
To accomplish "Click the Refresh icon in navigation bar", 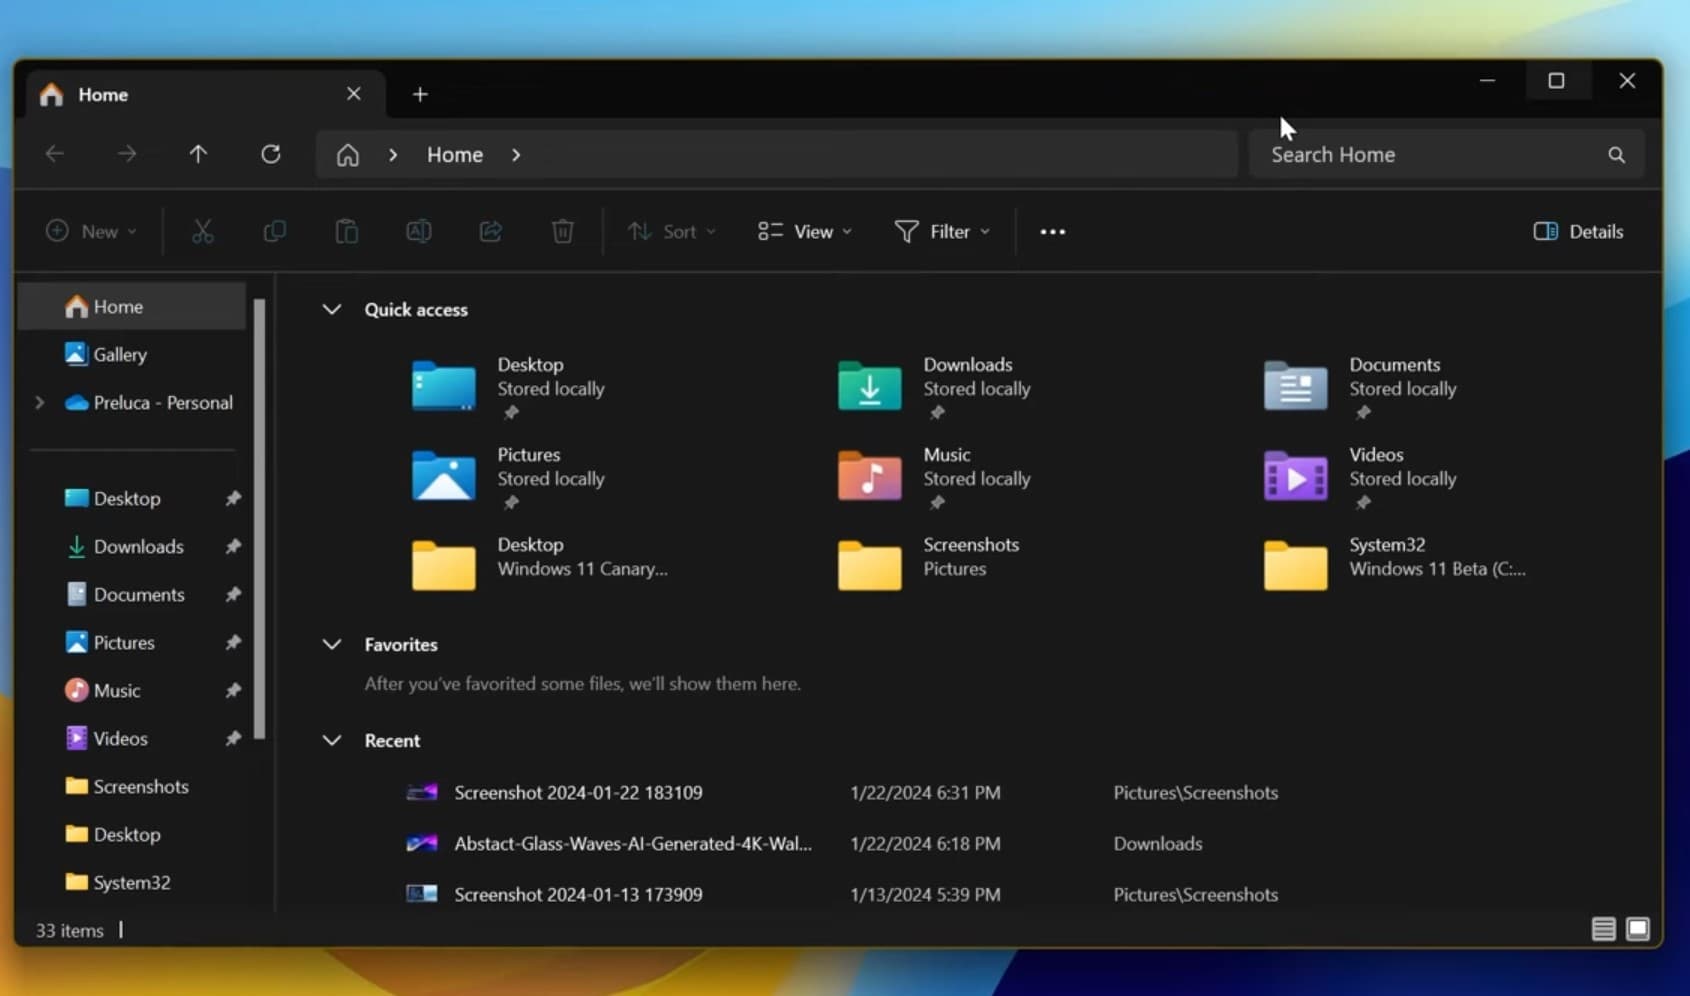I will pos(271,154).
